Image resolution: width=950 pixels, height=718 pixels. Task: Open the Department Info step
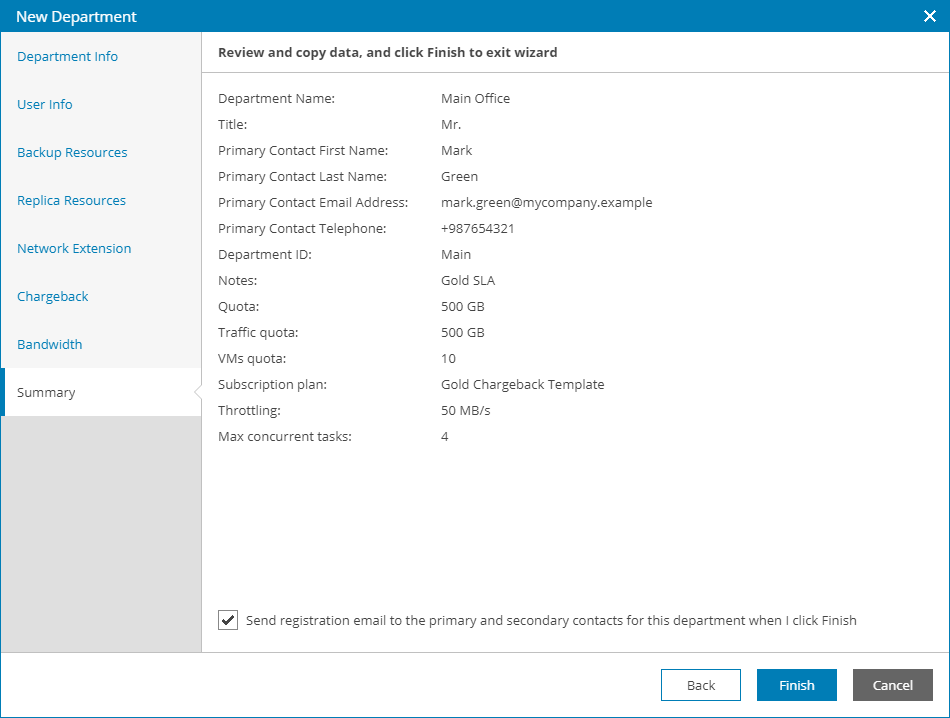pyautogui.click(x=67, y=57)
